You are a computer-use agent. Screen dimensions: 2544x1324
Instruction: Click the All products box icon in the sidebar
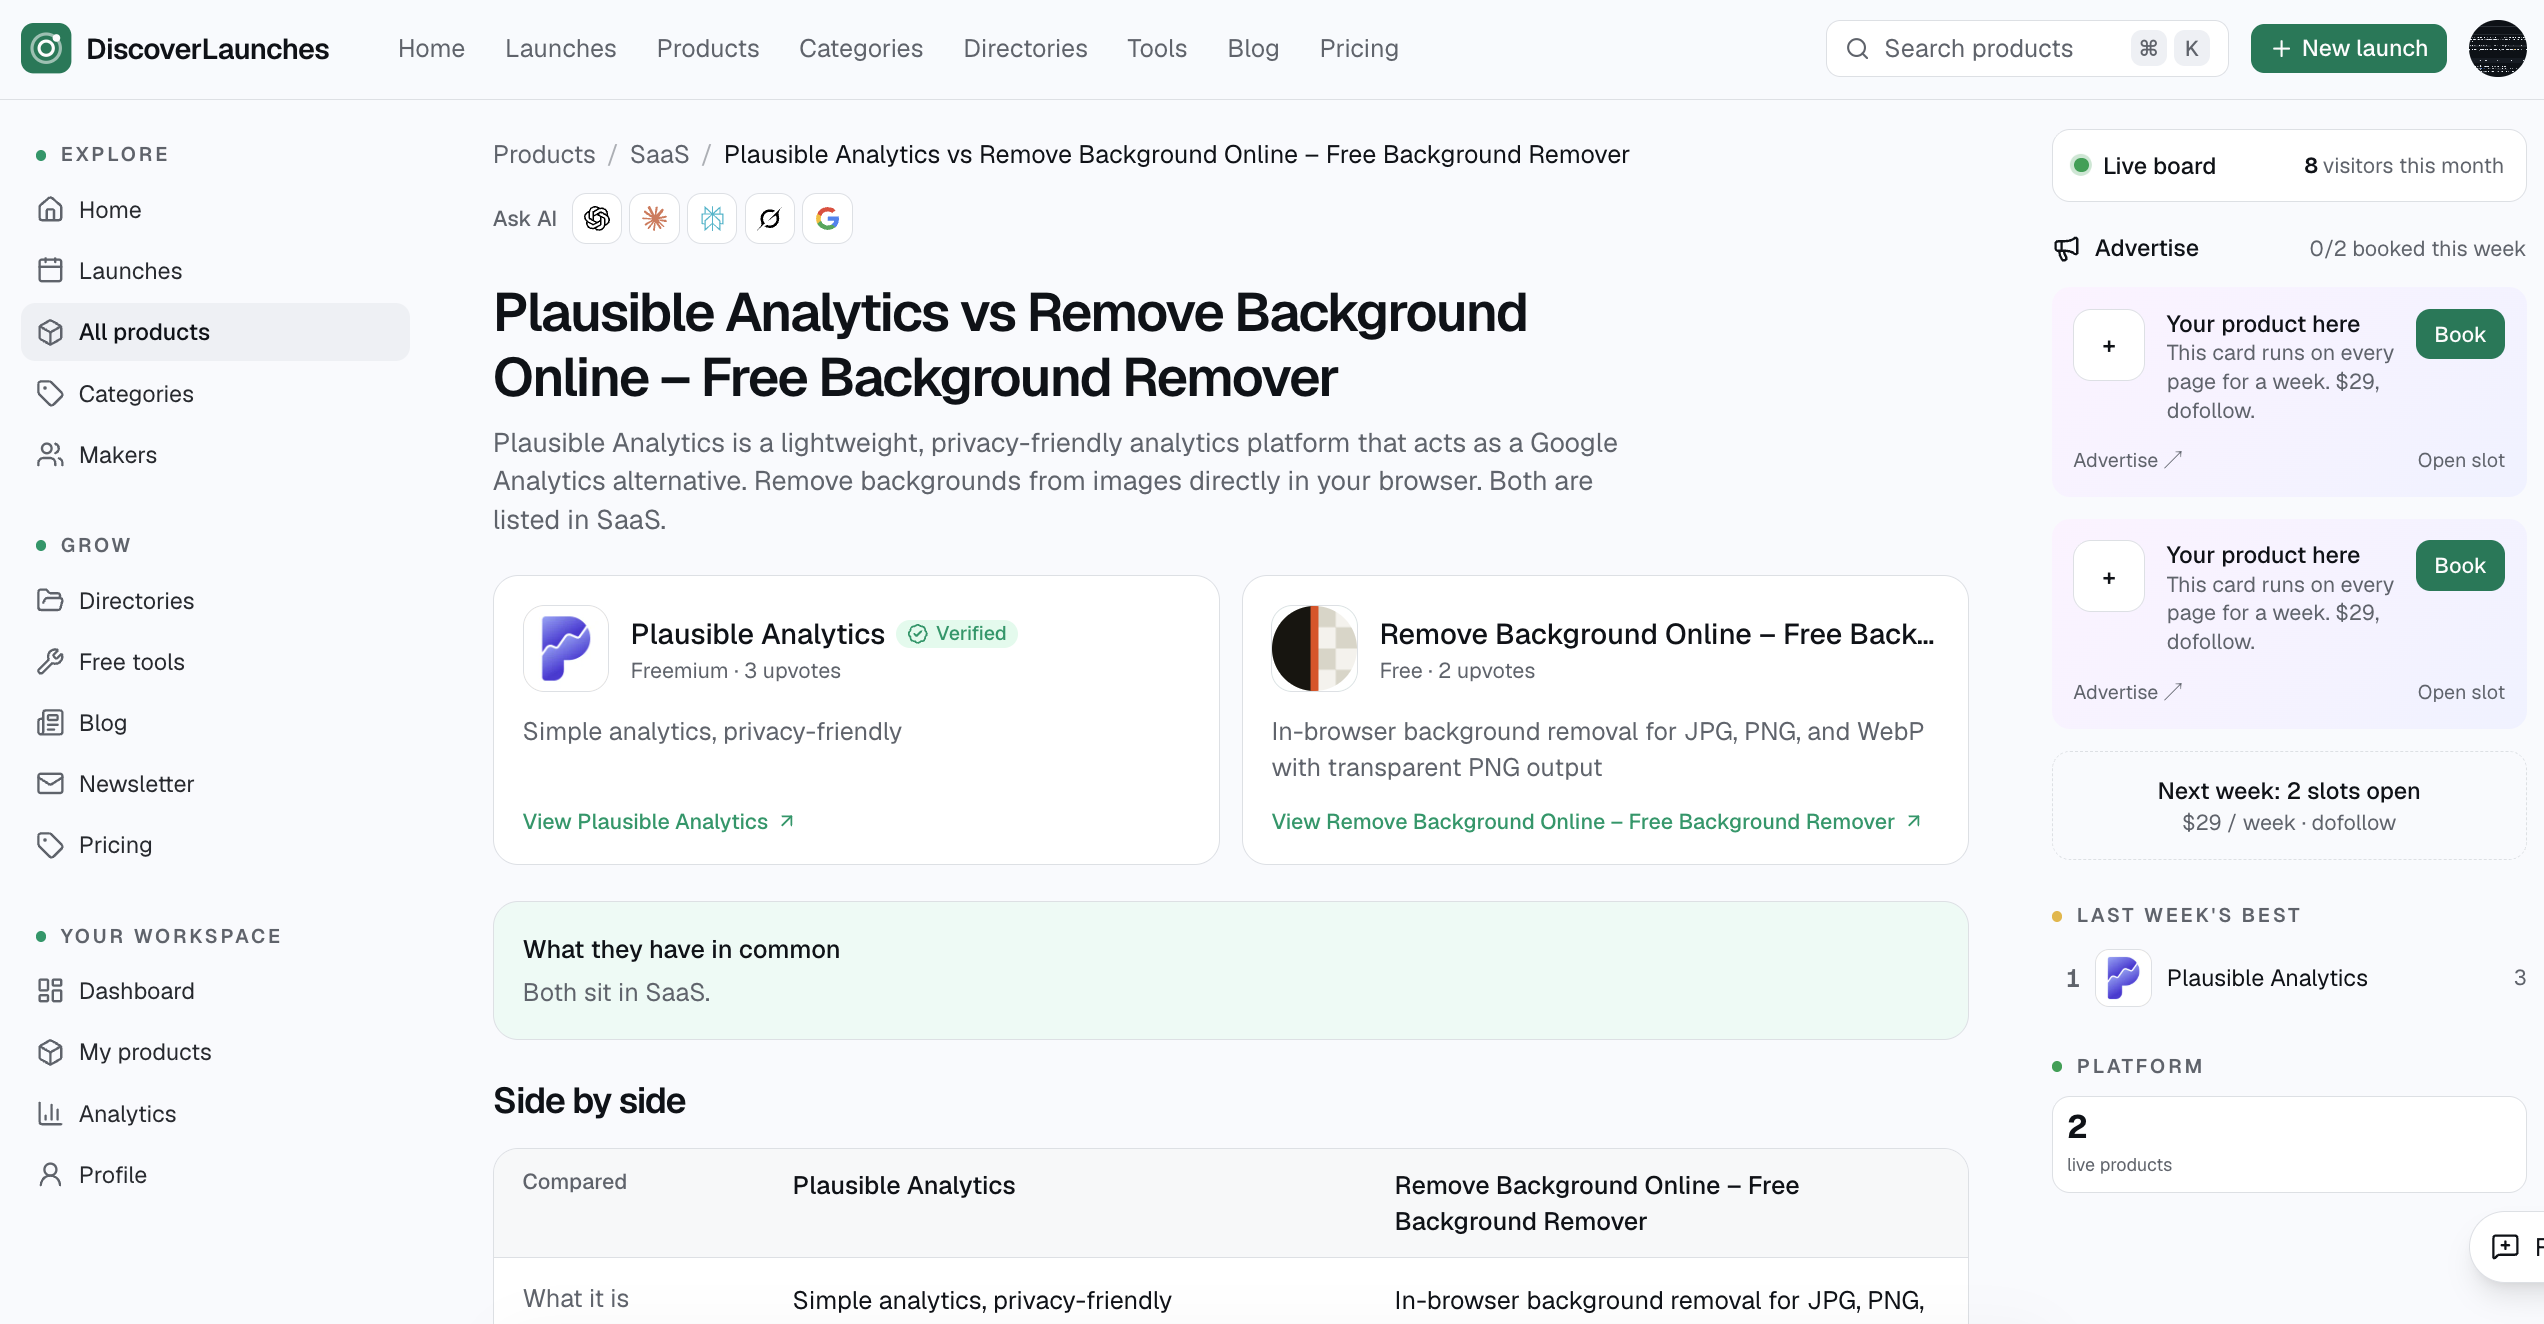pos(50,332)
